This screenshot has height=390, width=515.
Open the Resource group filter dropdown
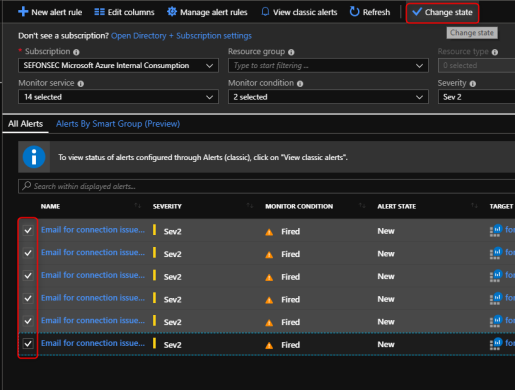pos(328,65)
